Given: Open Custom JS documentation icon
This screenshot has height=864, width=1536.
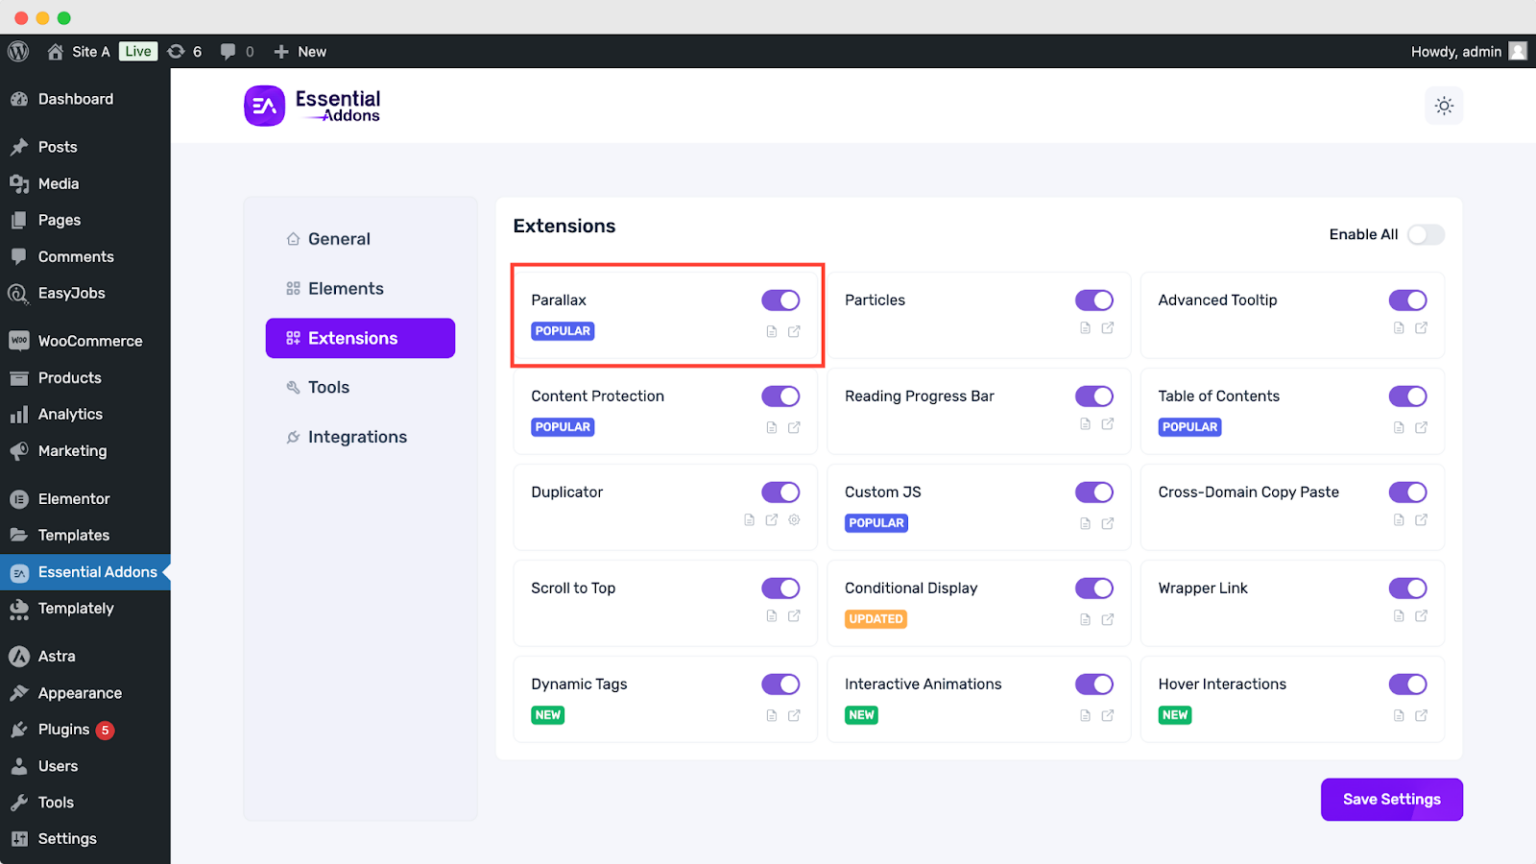Looking at the screenshot, I should [1085, 524].
